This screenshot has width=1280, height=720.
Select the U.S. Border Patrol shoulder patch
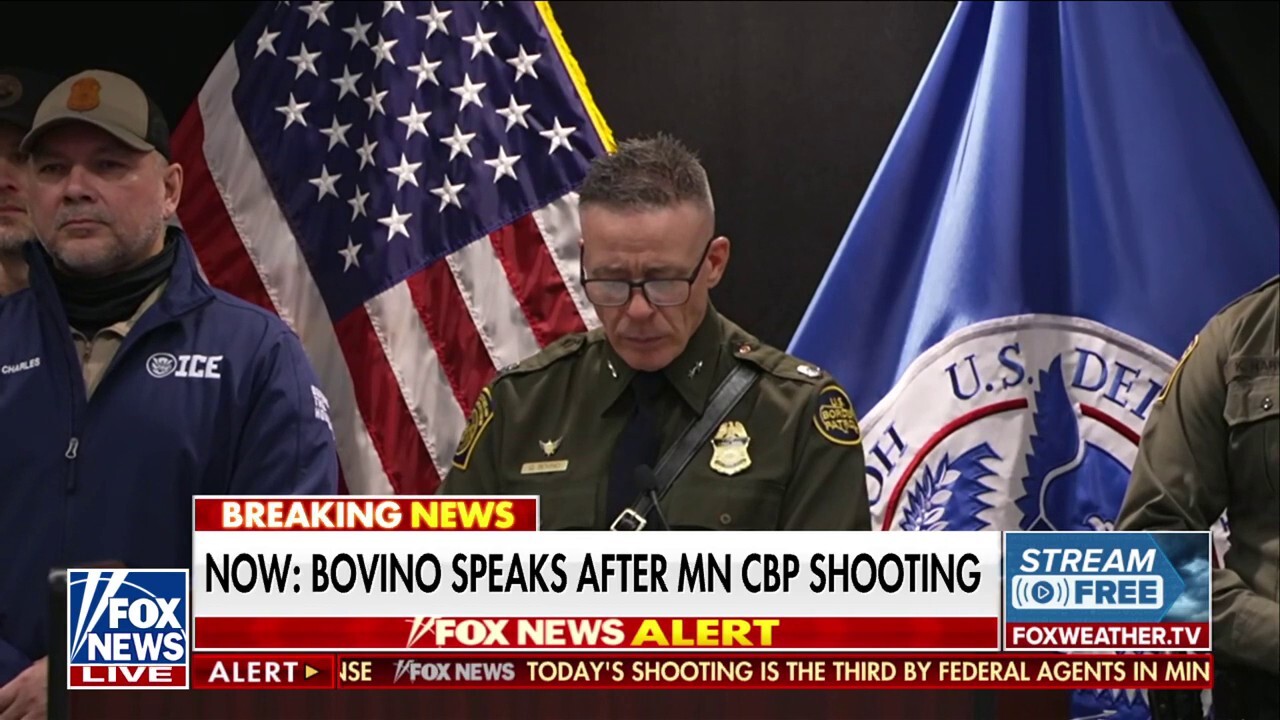tap(835, 414)
